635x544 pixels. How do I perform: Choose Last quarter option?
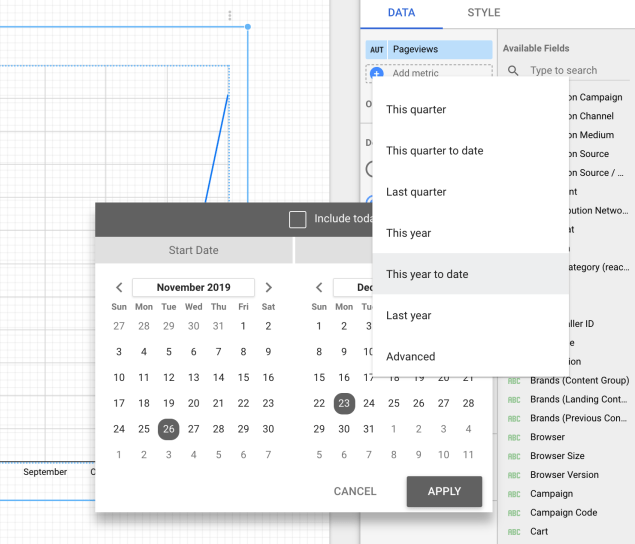coord(471,192)
